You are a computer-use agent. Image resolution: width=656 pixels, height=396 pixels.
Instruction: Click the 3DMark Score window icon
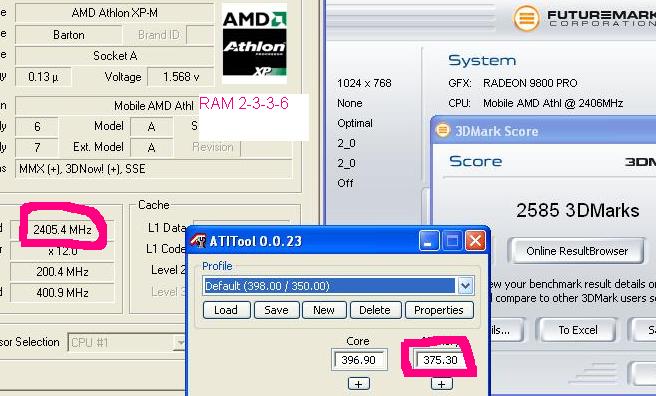point(443,130)
